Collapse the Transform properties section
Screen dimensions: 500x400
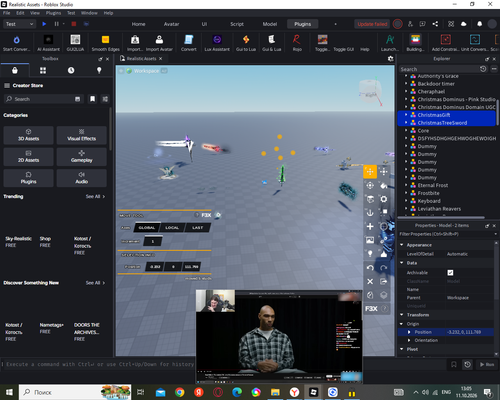[402, 315]
